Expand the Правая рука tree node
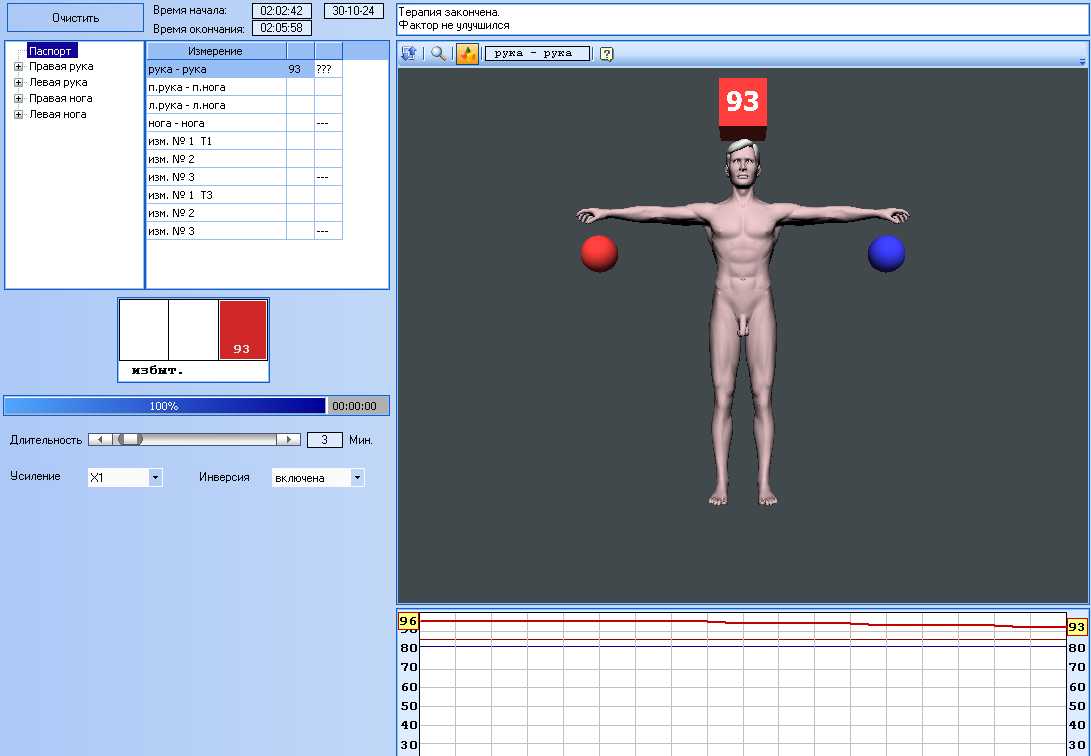Viewport: 1091px width, 756px height. [19, 67]
